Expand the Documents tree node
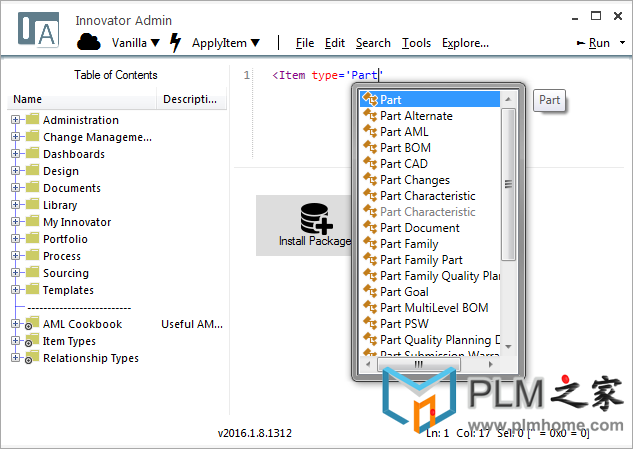The image size is (633, 449). pos(15,187)
